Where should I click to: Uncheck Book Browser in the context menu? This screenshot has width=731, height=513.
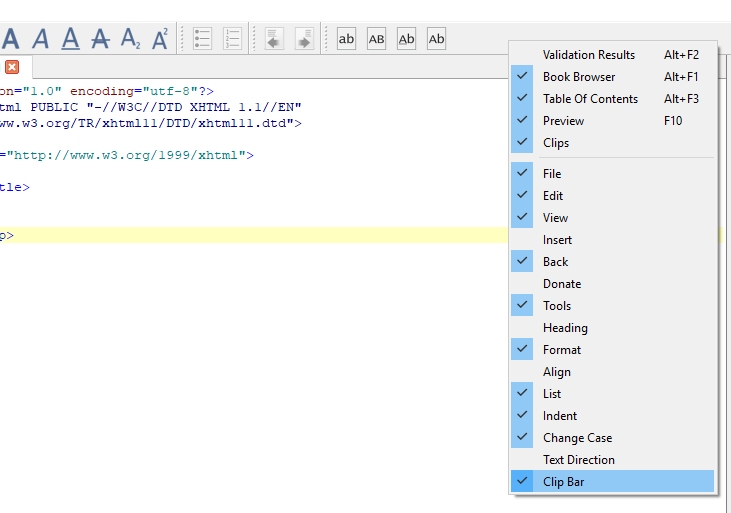click(x=579, y=77)
